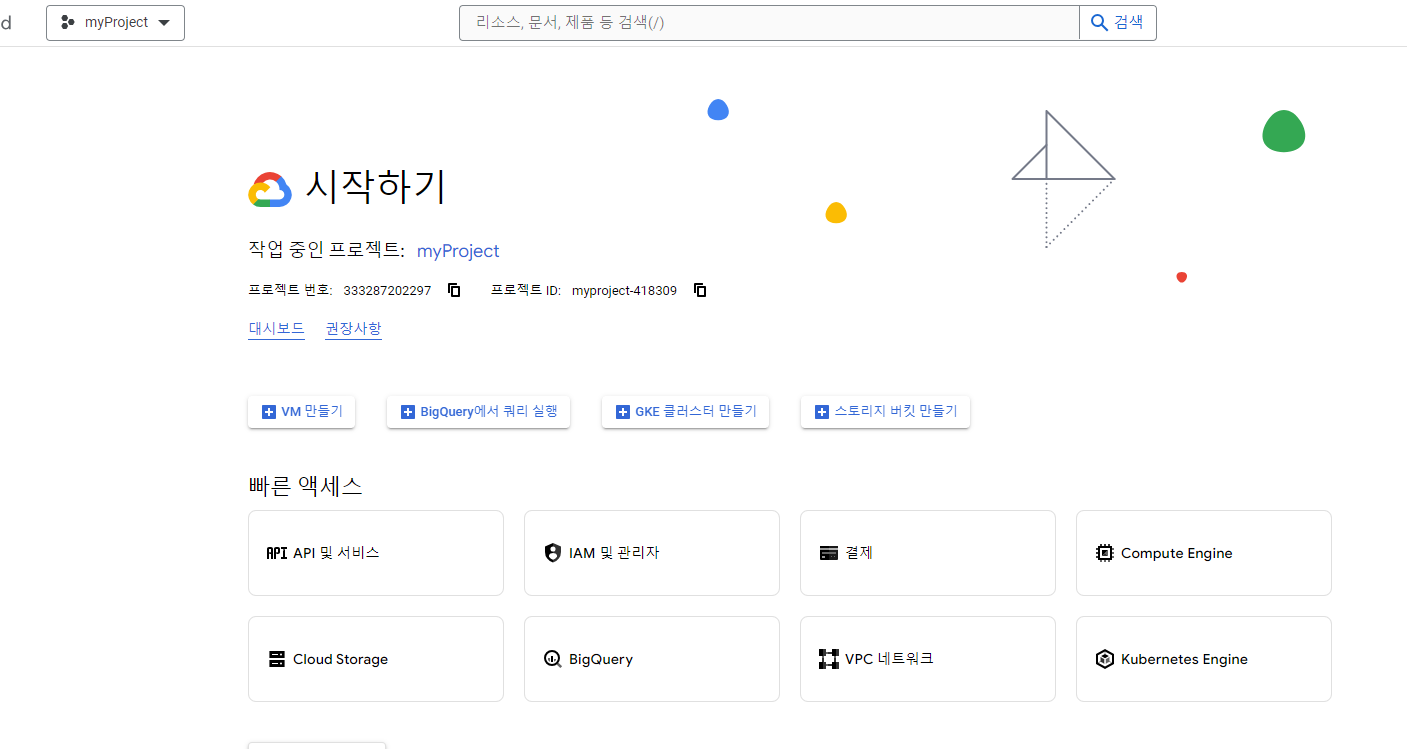Click the 스토리지 버킷 만들기 button
1407x749 pixels.
[885, 411]
